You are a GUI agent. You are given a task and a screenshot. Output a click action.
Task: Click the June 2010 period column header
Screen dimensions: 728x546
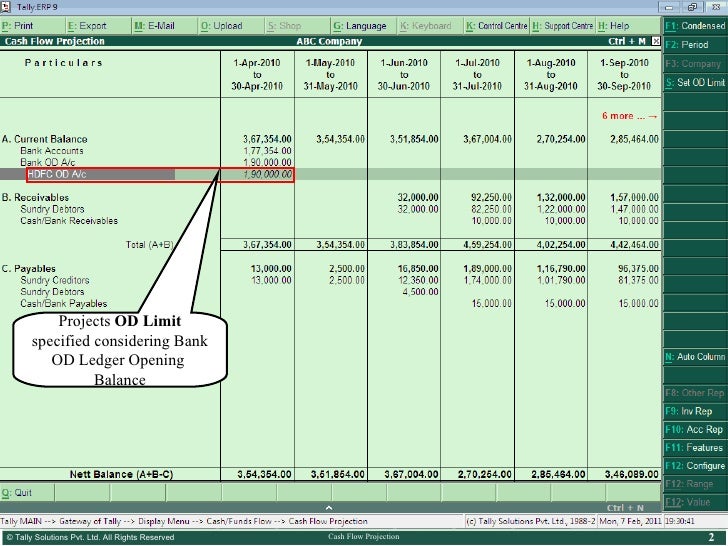click(404, 74)
